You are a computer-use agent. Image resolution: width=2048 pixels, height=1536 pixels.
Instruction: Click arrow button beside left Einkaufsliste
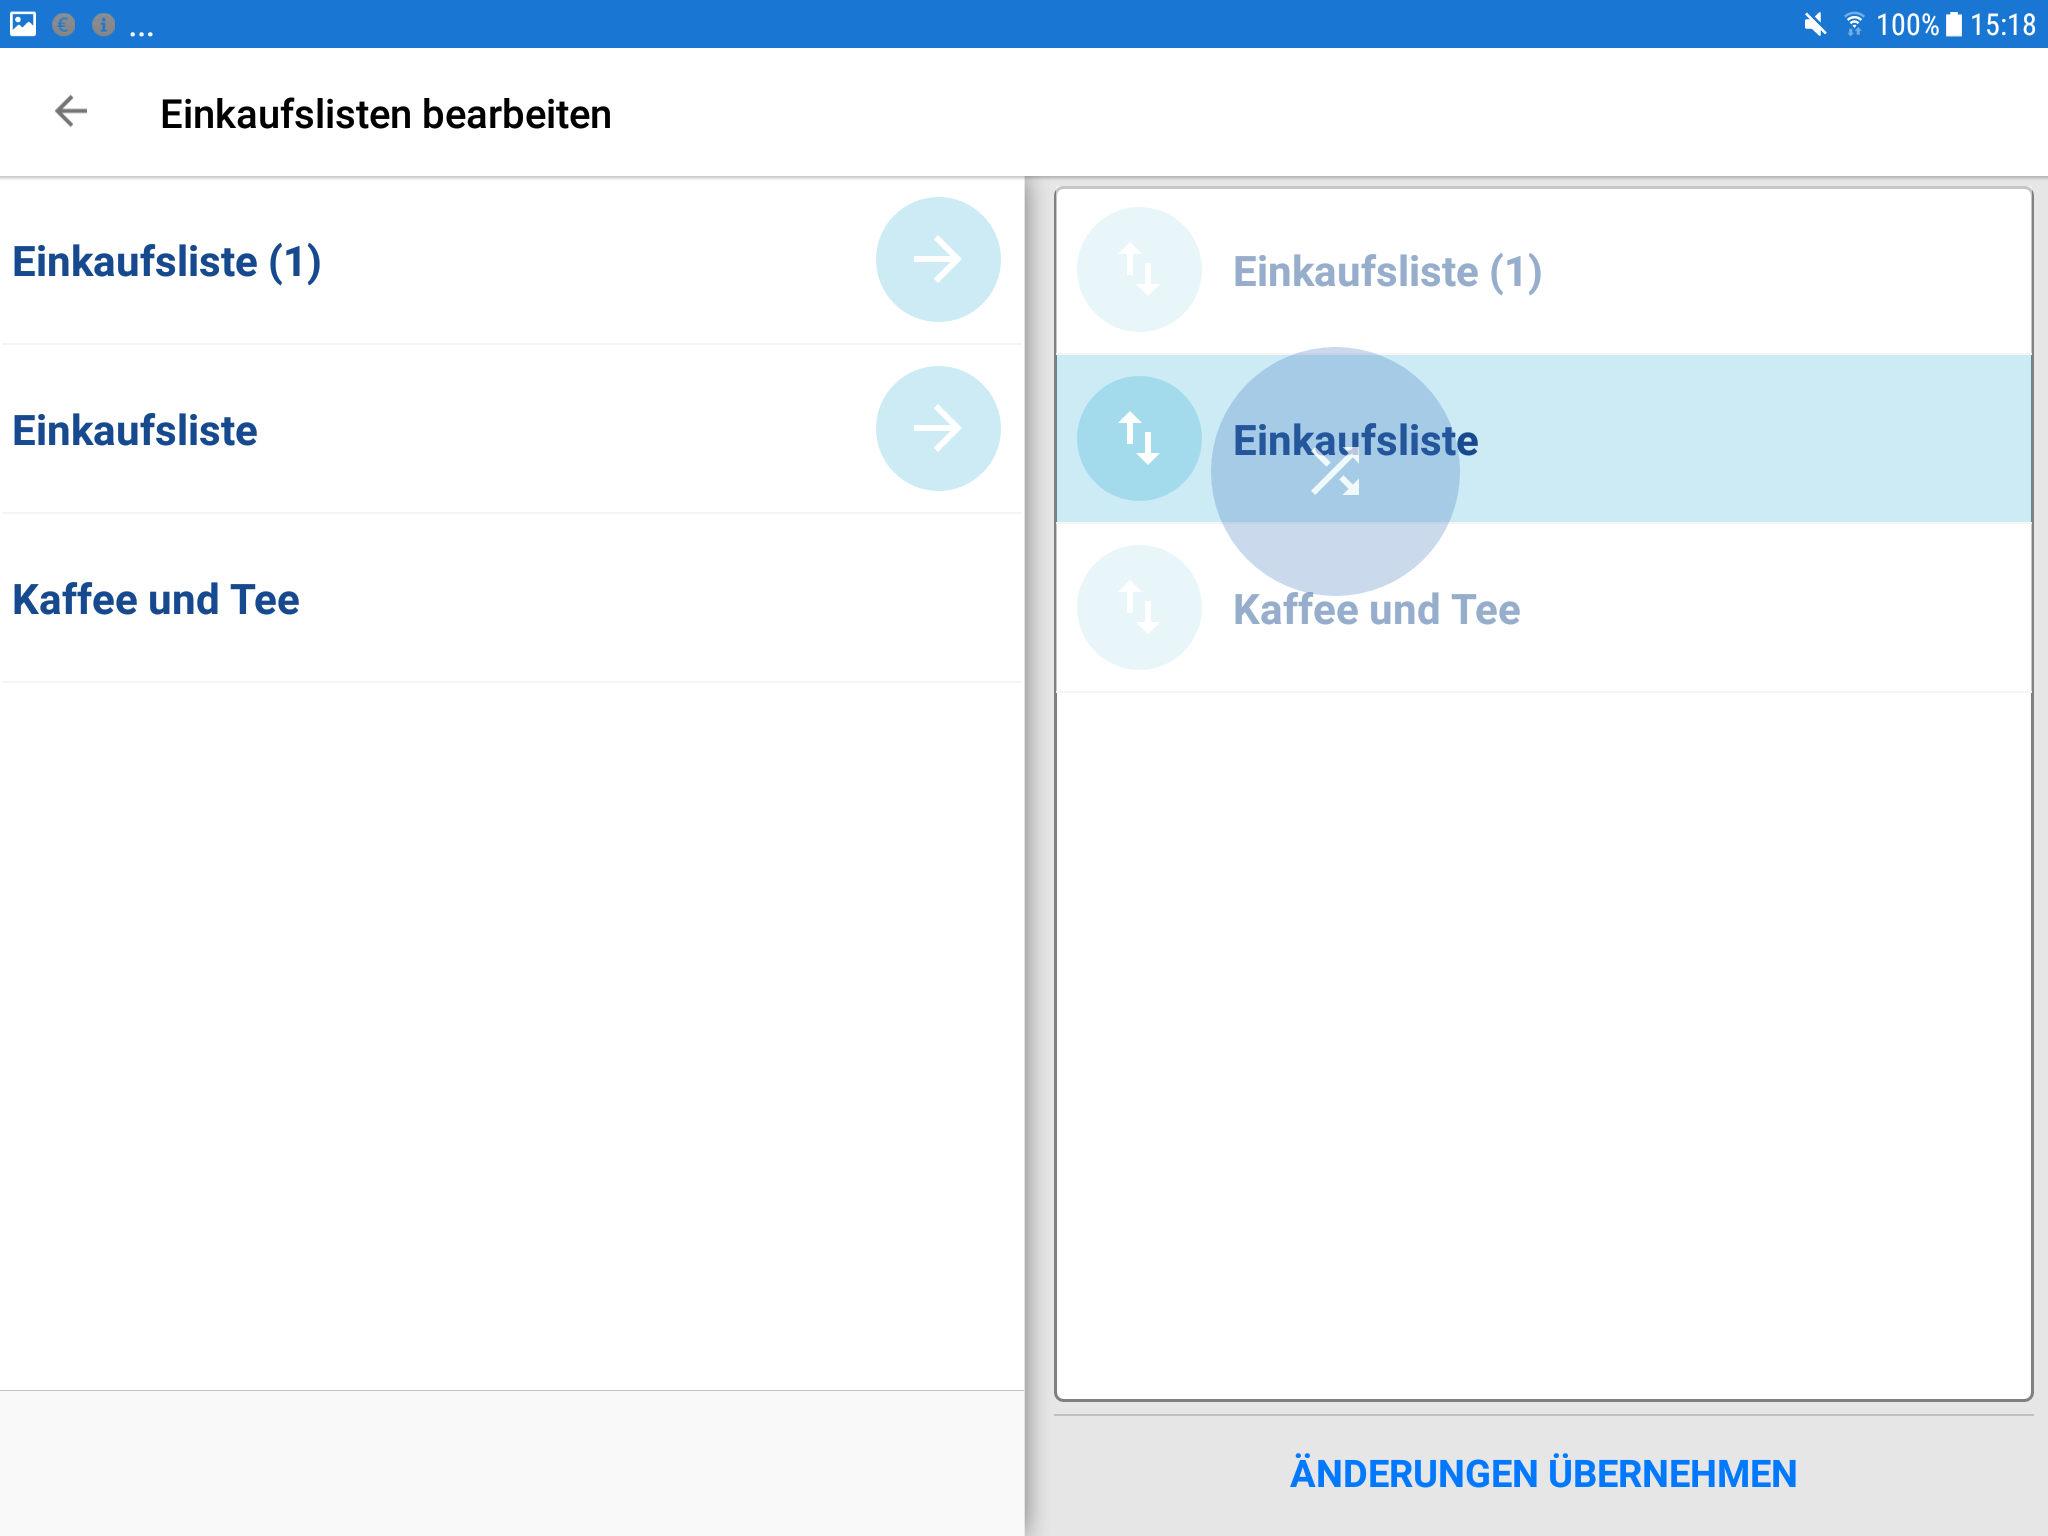937,429
